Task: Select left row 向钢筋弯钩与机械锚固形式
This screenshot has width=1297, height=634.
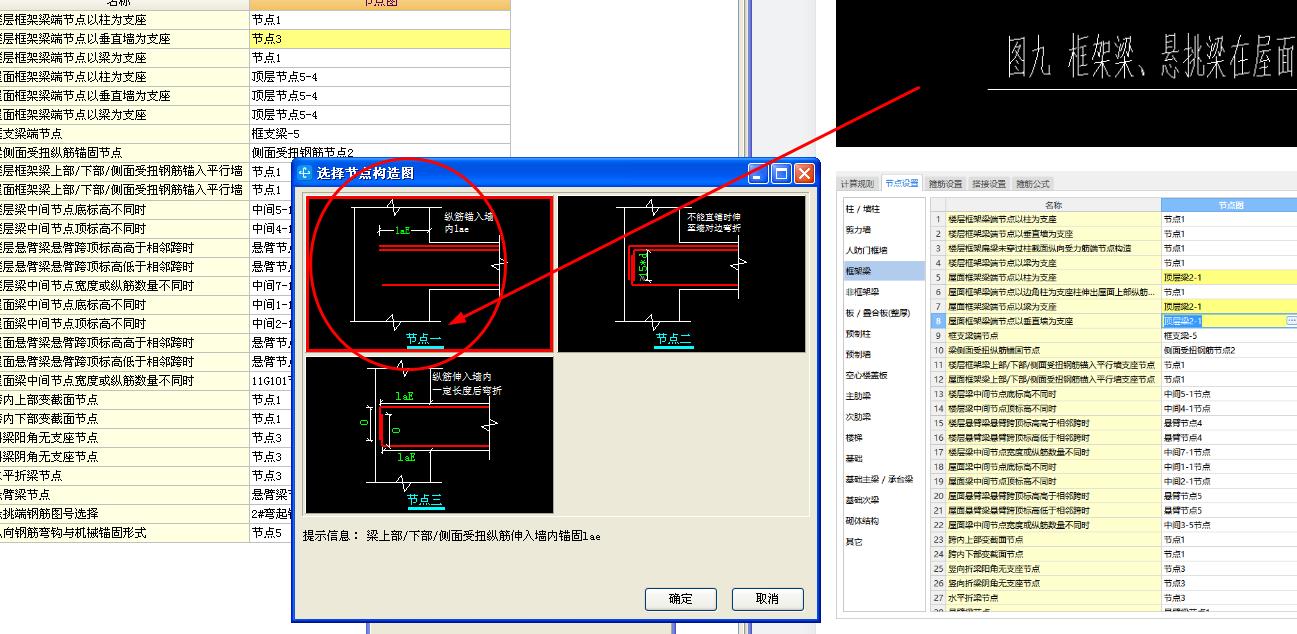Action: tap(125, 532)
